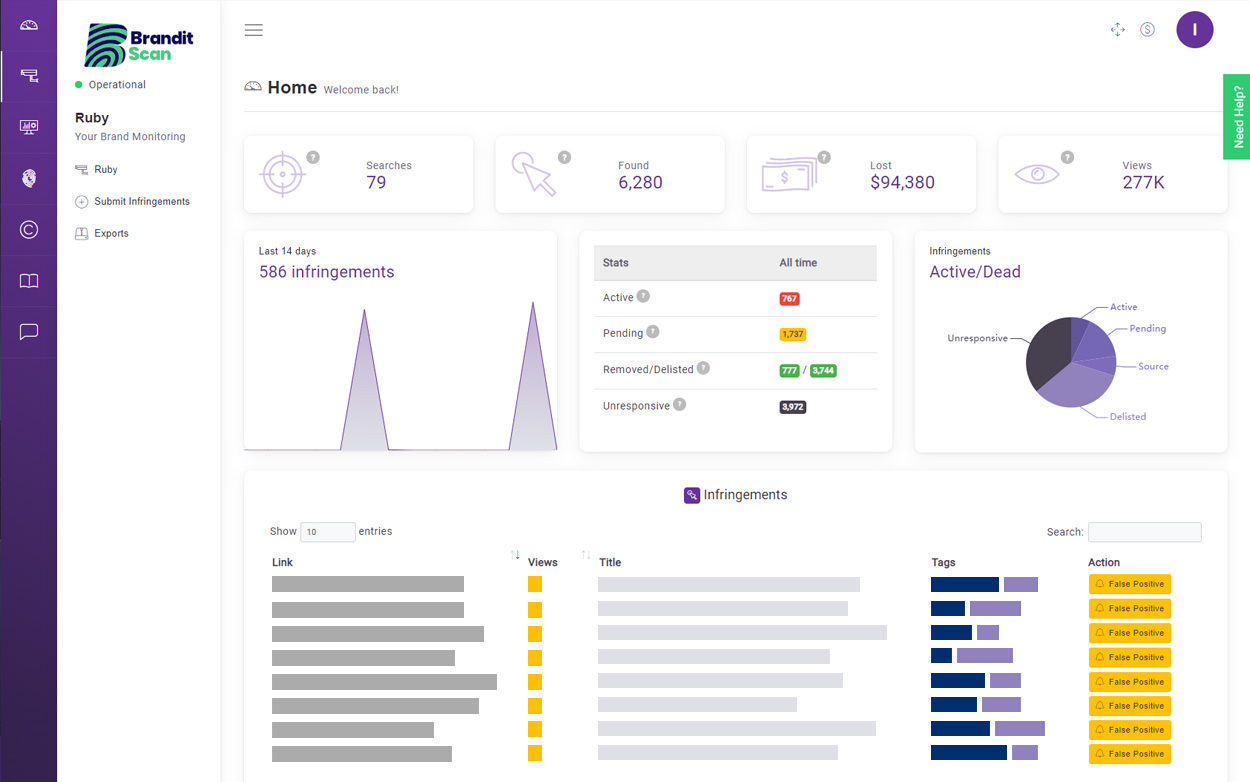
Task: Click the BranditScan logo
Action: click(139, 45)
